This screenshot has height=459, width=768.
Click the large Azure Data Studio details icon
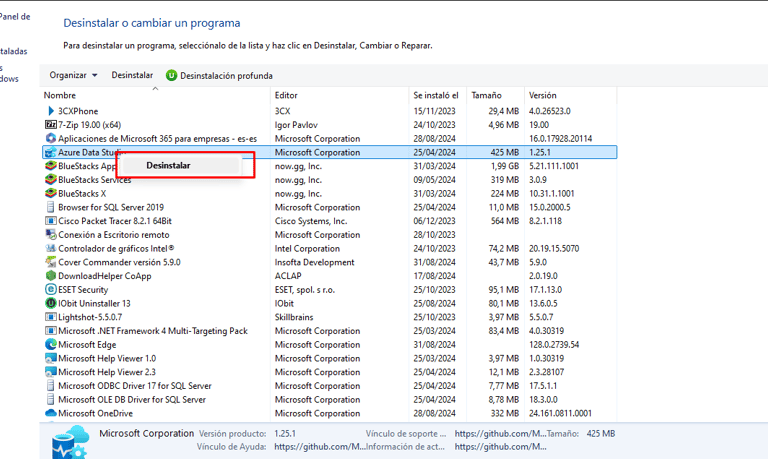pyautogui.click(x=71, y=442)
